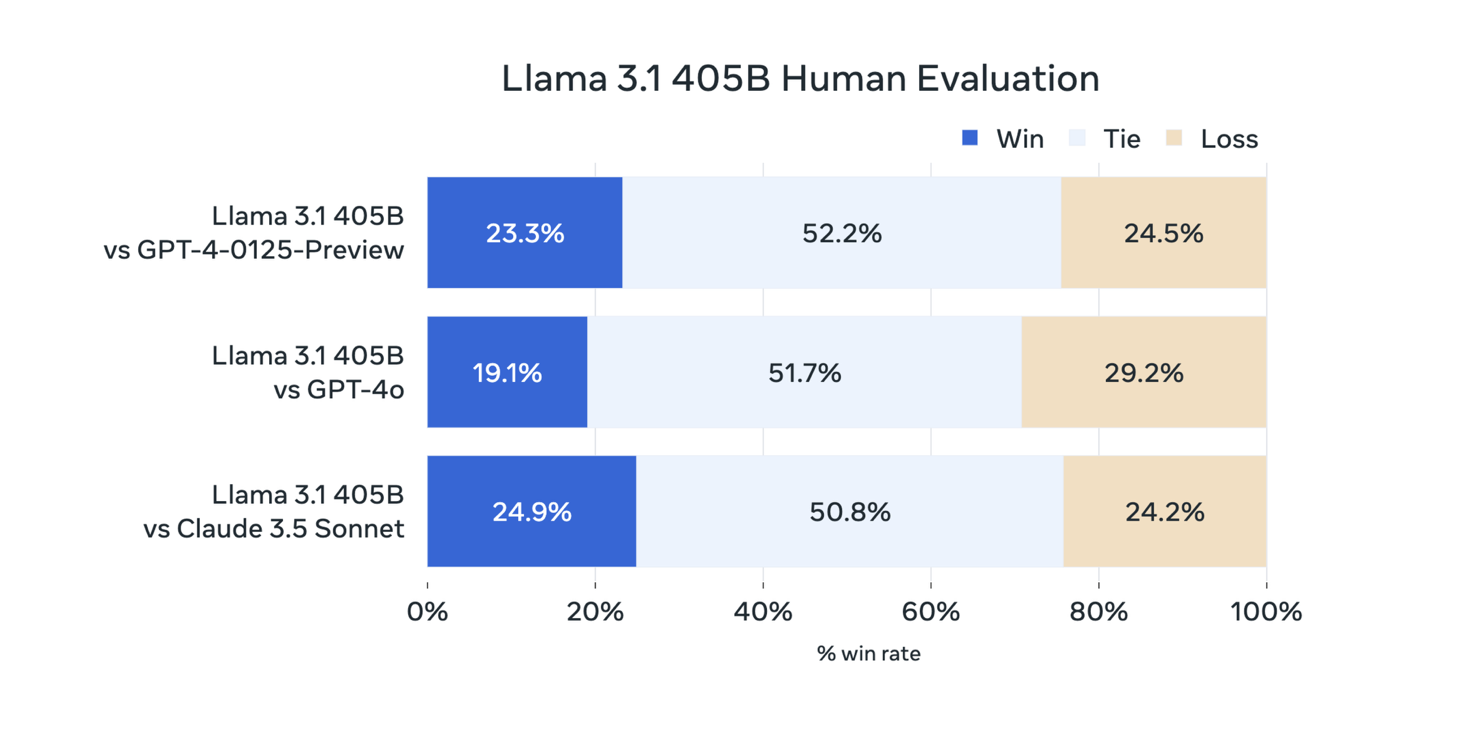Click the beige Loss legend swatch
This screenshot has width=1480, height=740.
(1175, 138)
